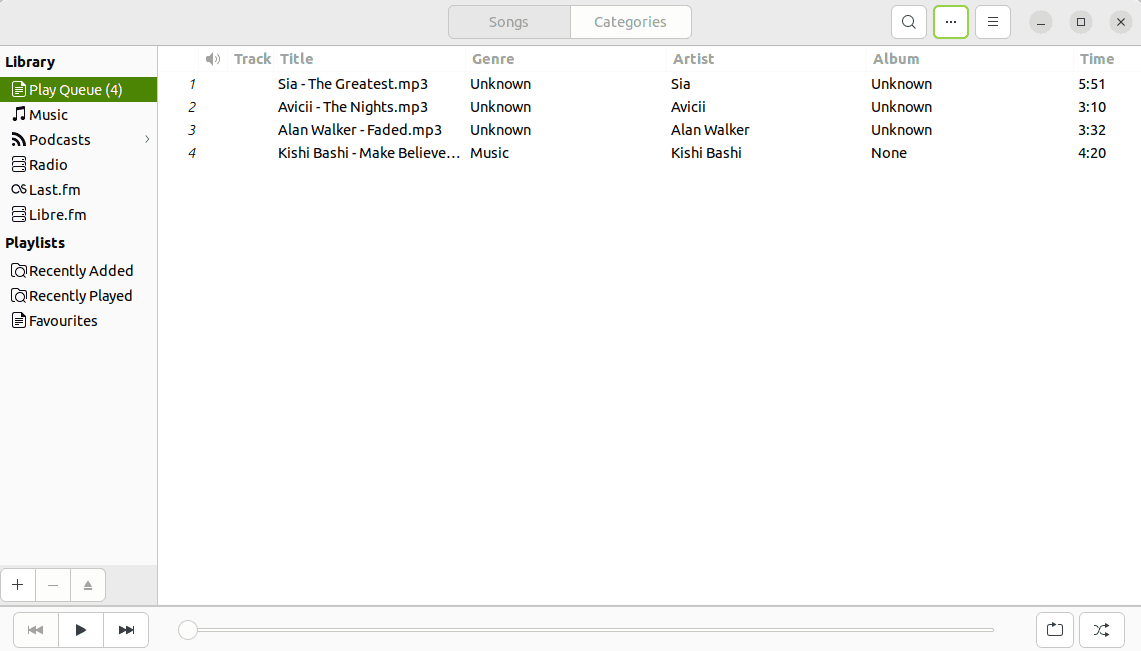Sort songs by clicking the Title column header
1141x651 pixels.
click(x=296, y=59)
